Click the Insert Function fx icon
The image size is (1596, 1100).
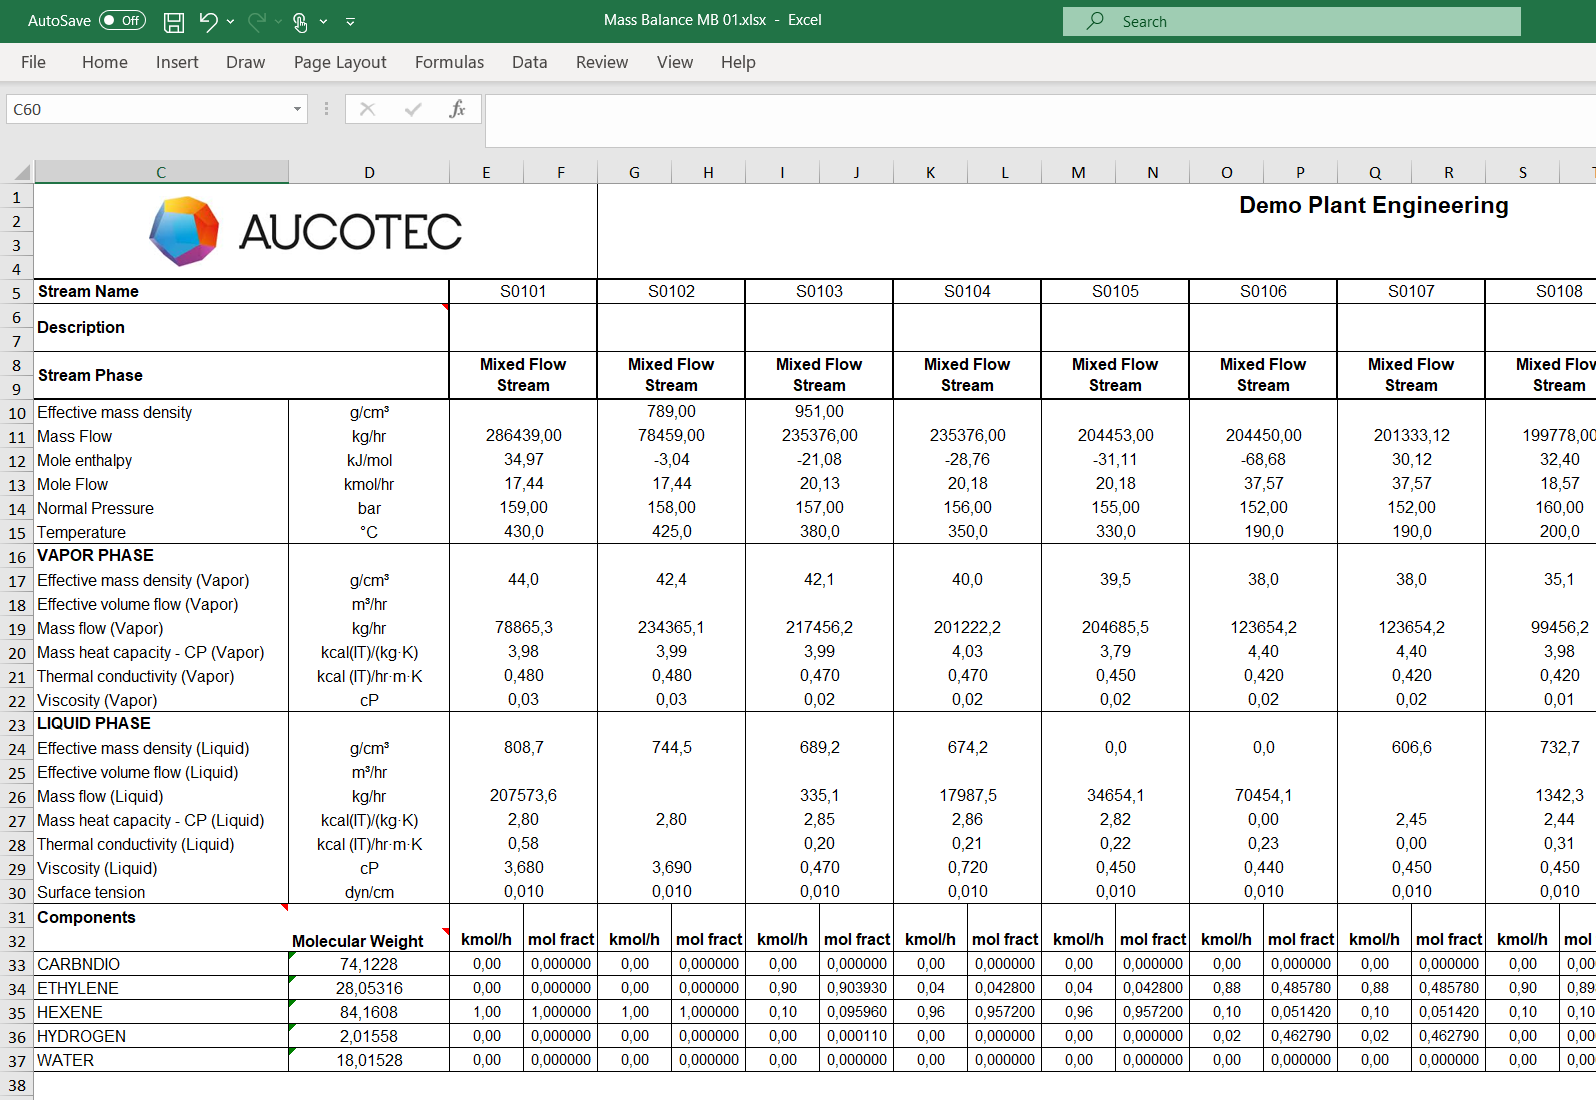(x=457, y=109)
